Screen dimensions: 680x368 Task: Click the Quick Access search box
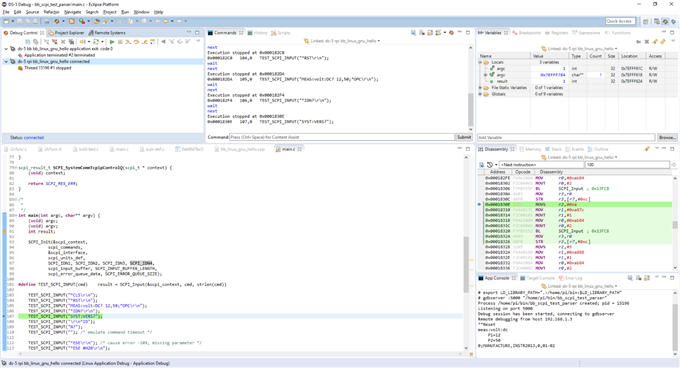620,21
